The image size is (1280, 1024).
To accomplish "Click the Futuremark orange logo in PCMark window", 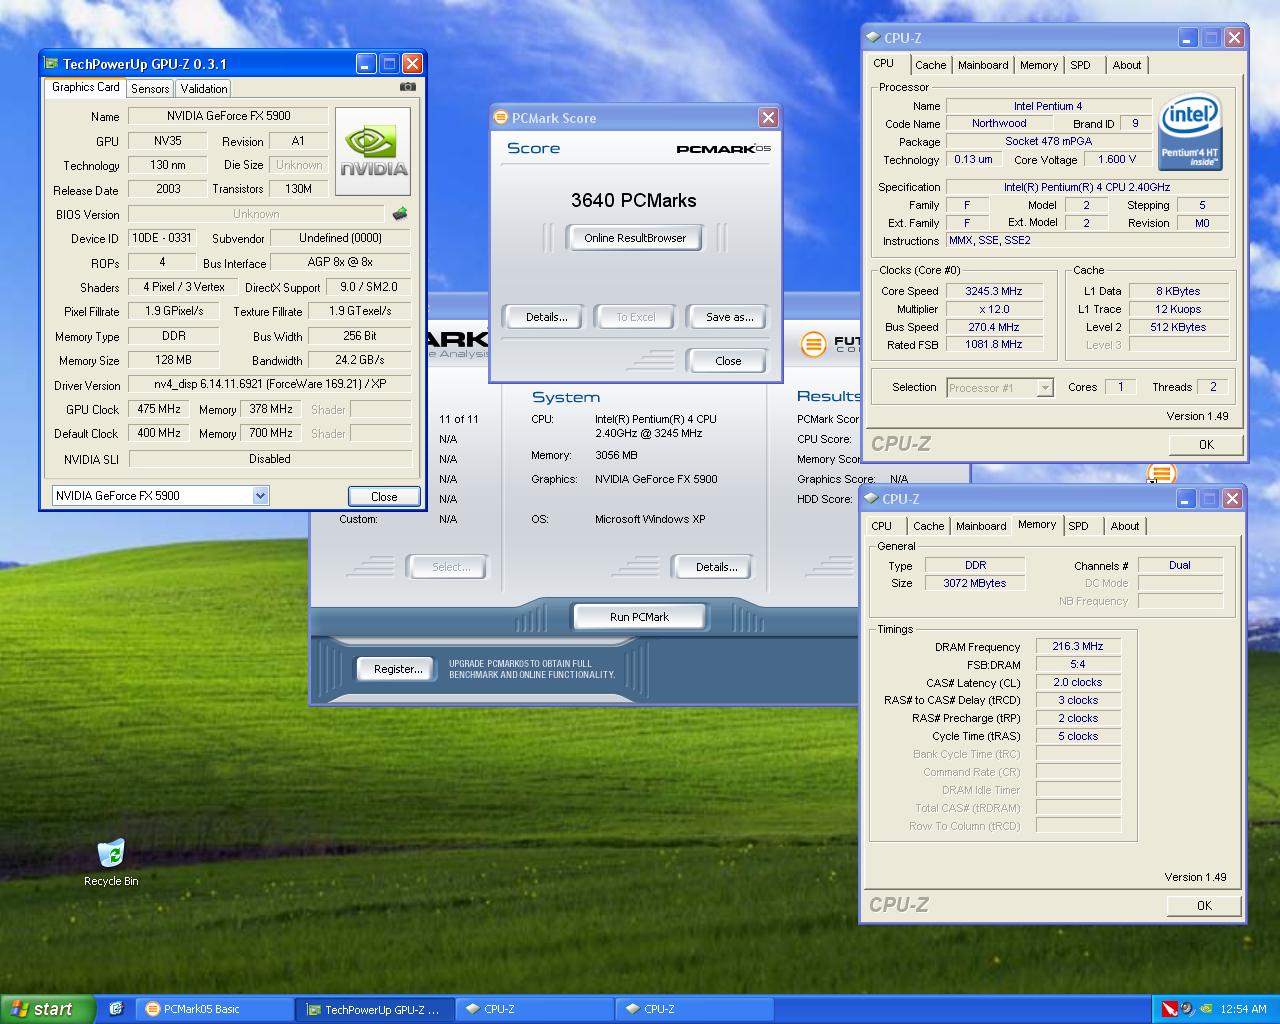I will coord(814,344).
